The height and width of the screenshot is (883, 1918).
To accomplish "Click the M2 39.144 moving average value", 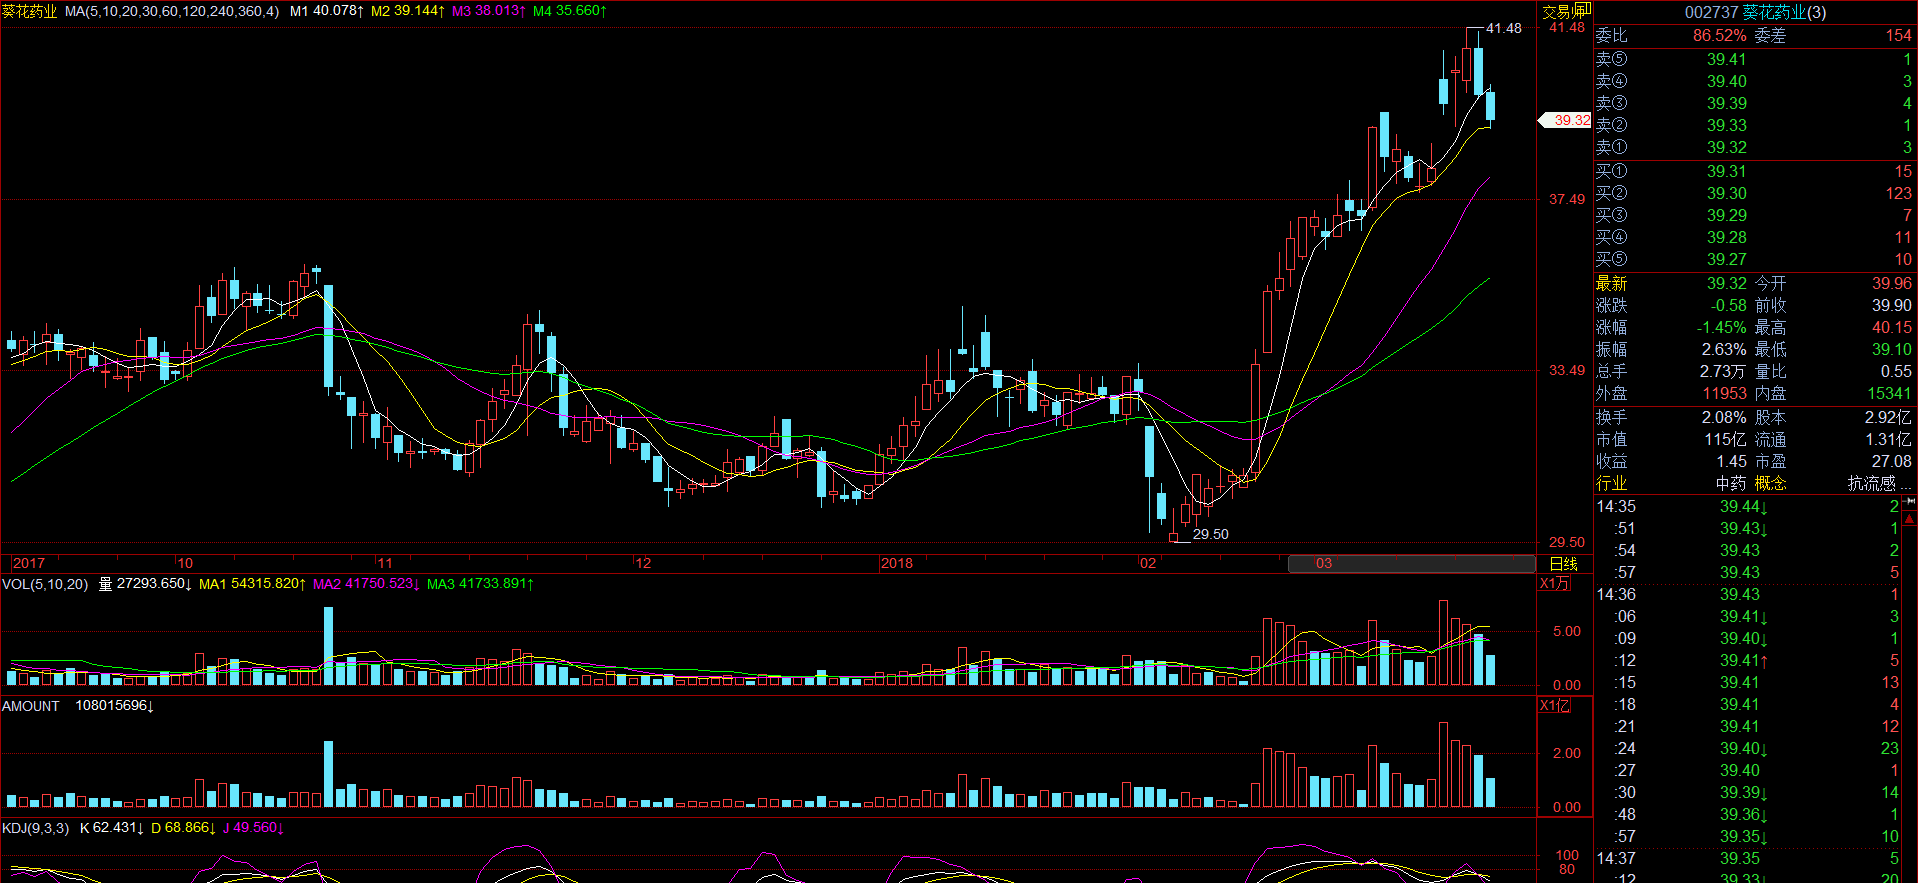I will [x=408, y=11].
